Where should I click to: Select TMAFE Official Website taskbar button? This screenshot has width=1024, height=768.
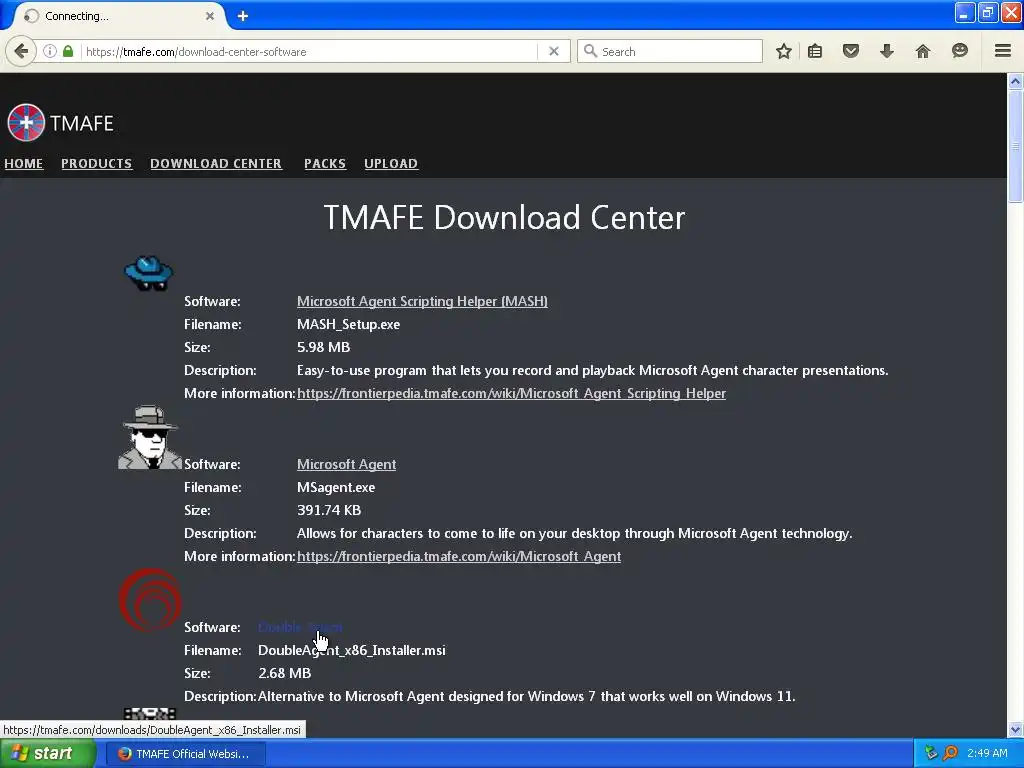point(186,754)
